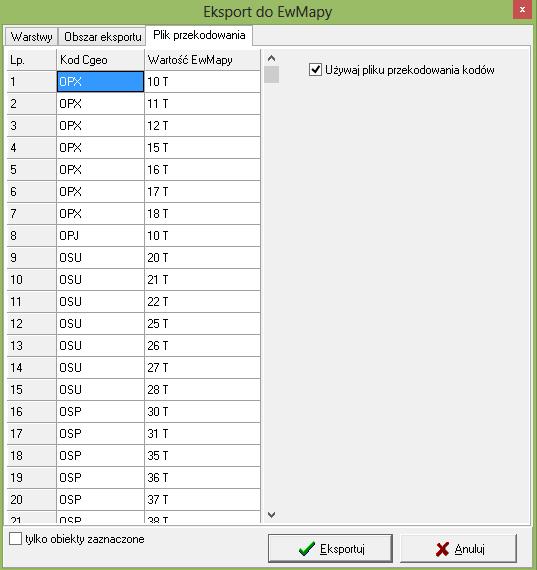The image size is (537, 570).
Task: Select the 35 T value cell
Action: coord(203,455)
